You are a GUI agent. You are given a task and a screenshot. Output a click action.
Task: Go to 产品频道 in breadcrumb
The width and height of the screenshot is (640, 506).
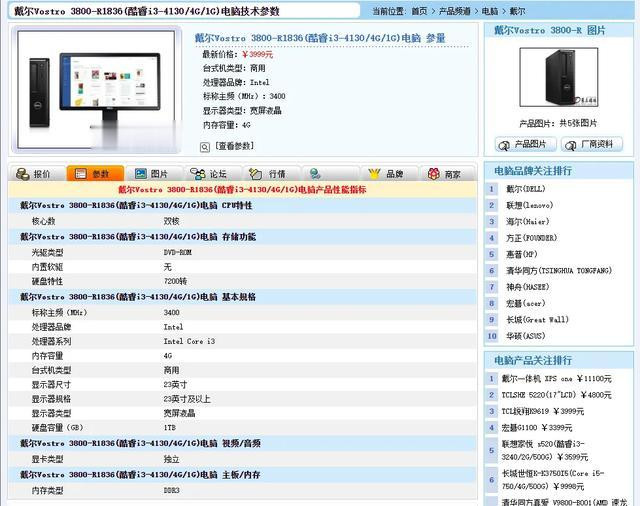(454, 11)
